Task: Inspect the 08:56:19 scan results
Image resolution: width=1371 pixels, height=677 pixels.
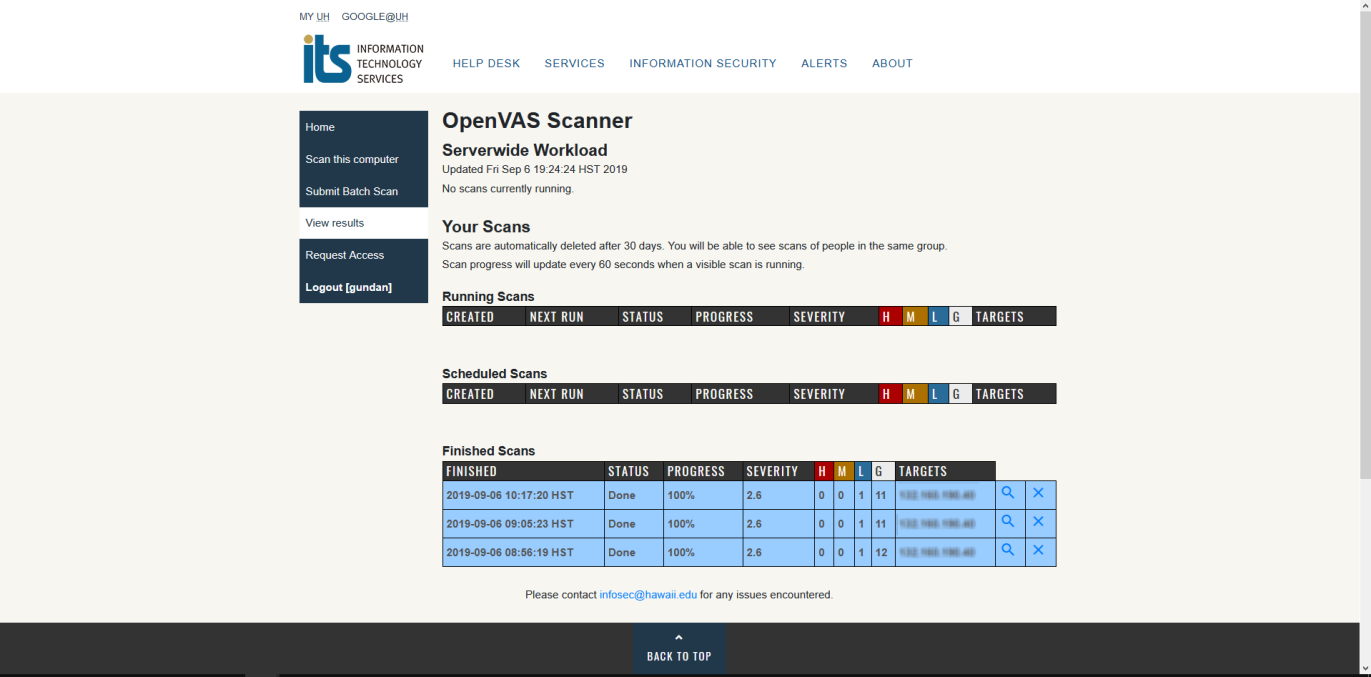Action: (x=1008, y=550)
